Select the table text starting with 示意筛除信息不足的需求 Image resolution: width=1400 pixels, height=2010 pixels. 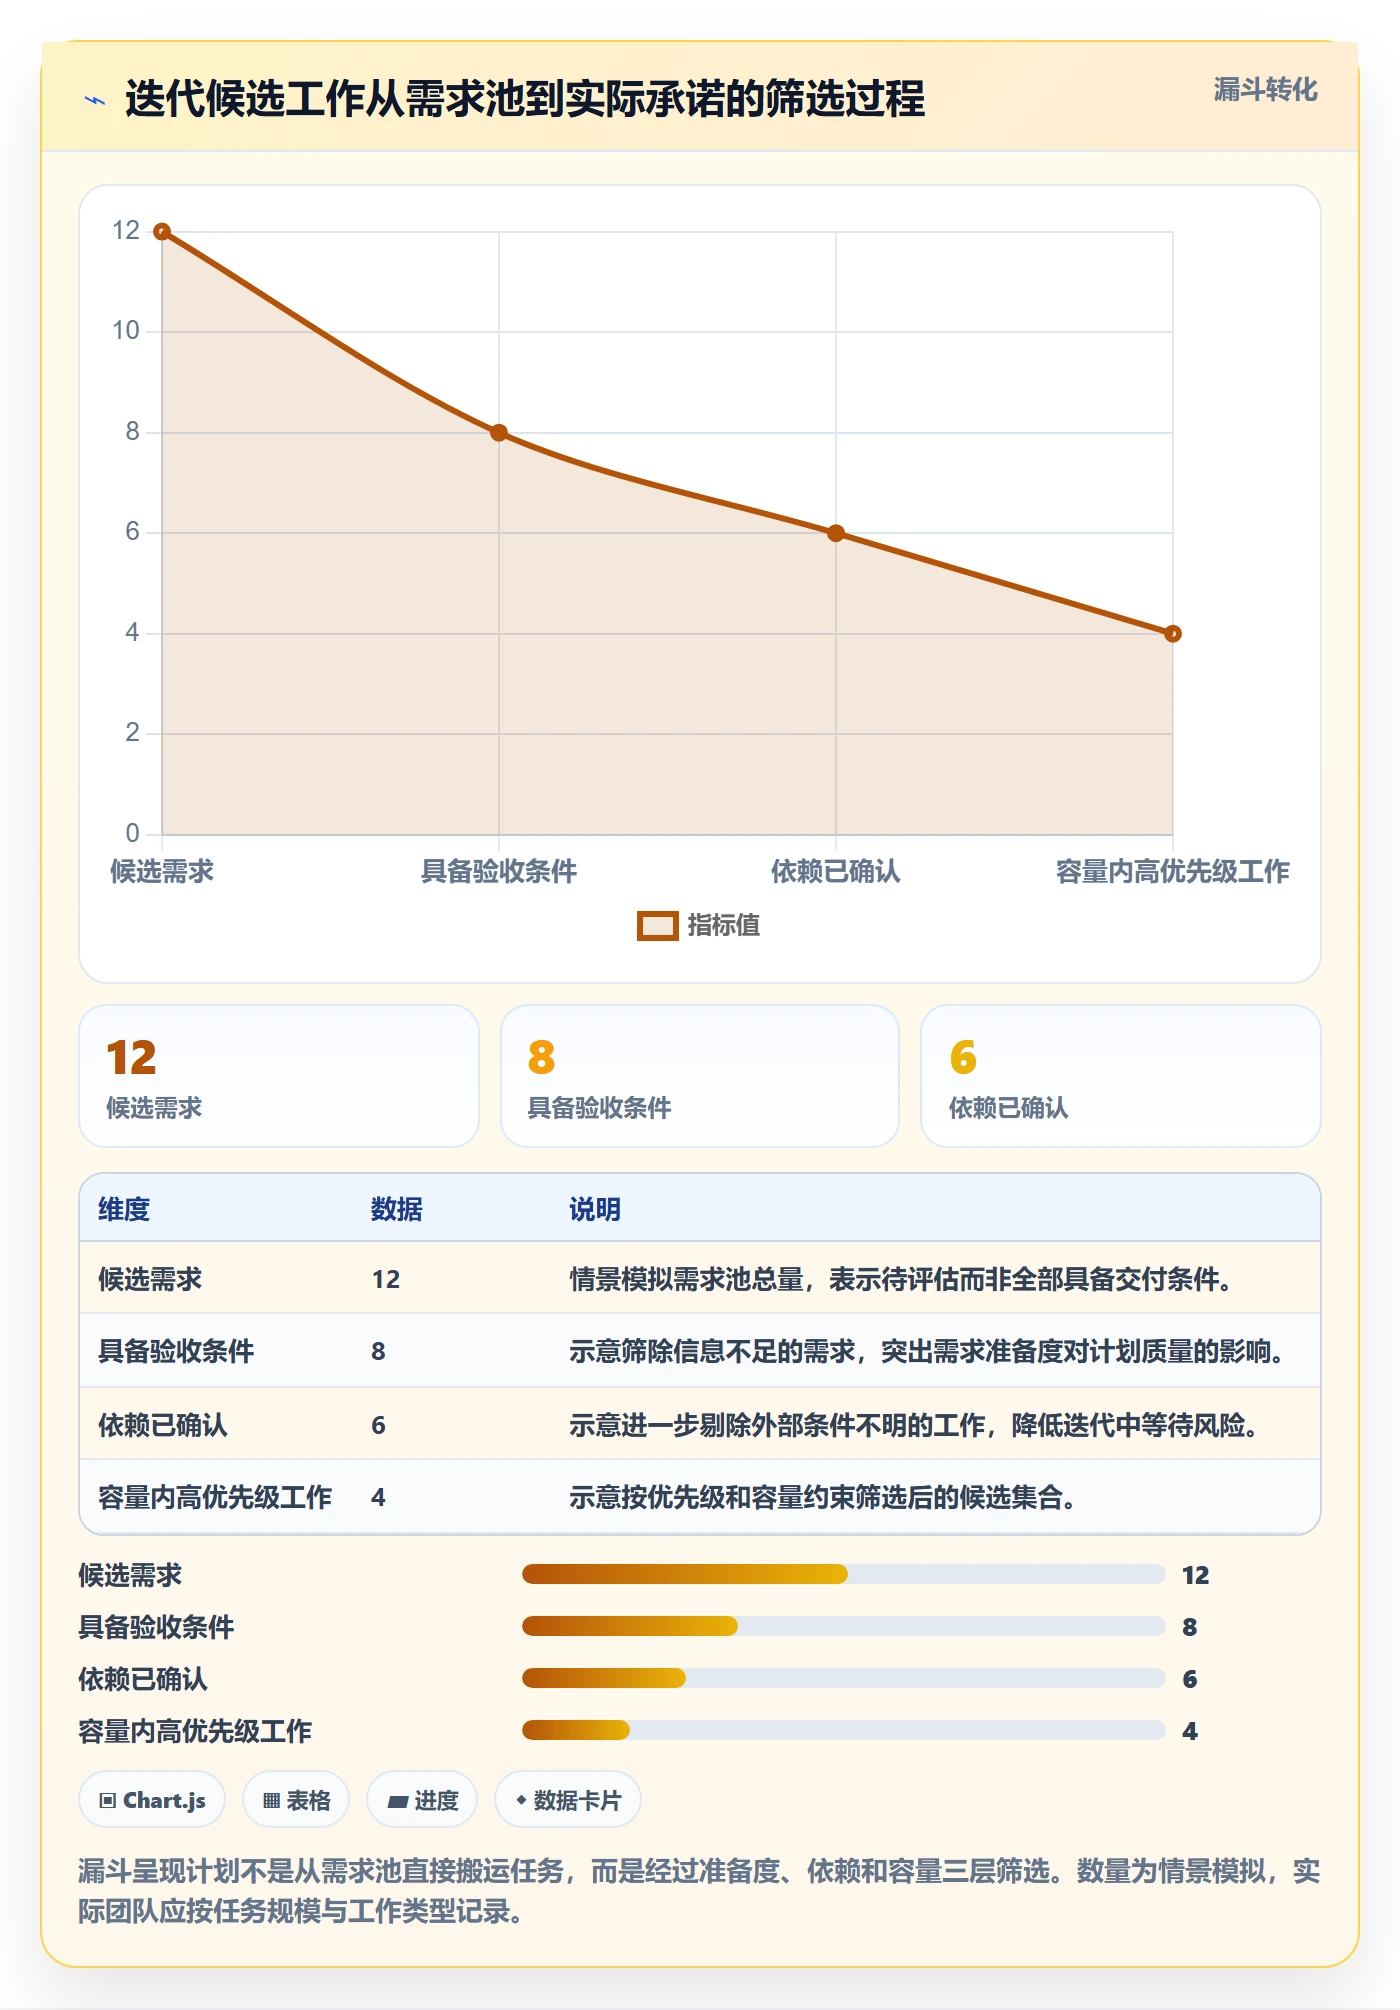927,1351
